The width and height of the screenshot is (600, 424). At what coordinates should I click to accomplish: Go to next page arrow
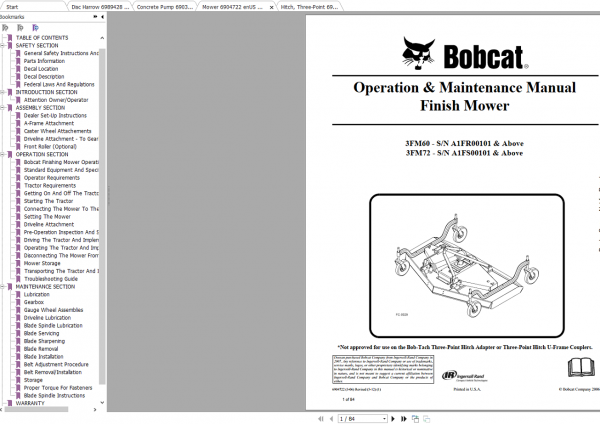coord(393,419)
